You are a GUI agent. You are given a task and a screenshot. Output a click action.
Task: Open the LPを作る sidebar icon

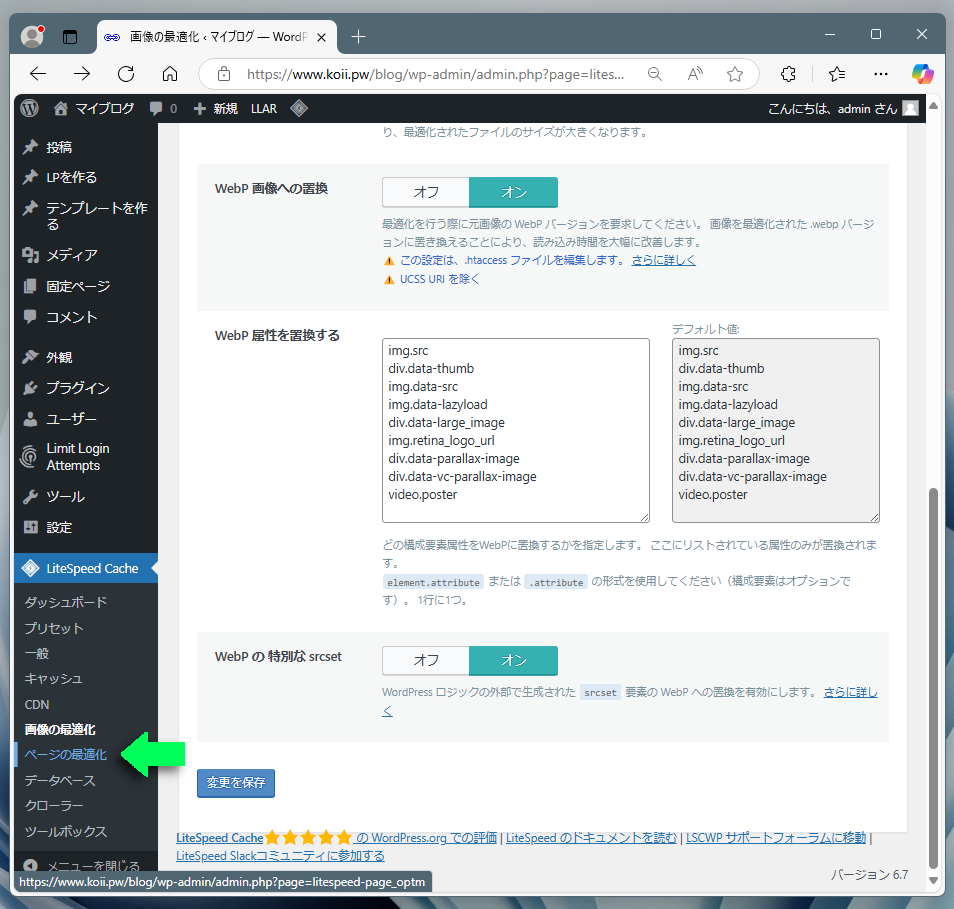(30, 177)
